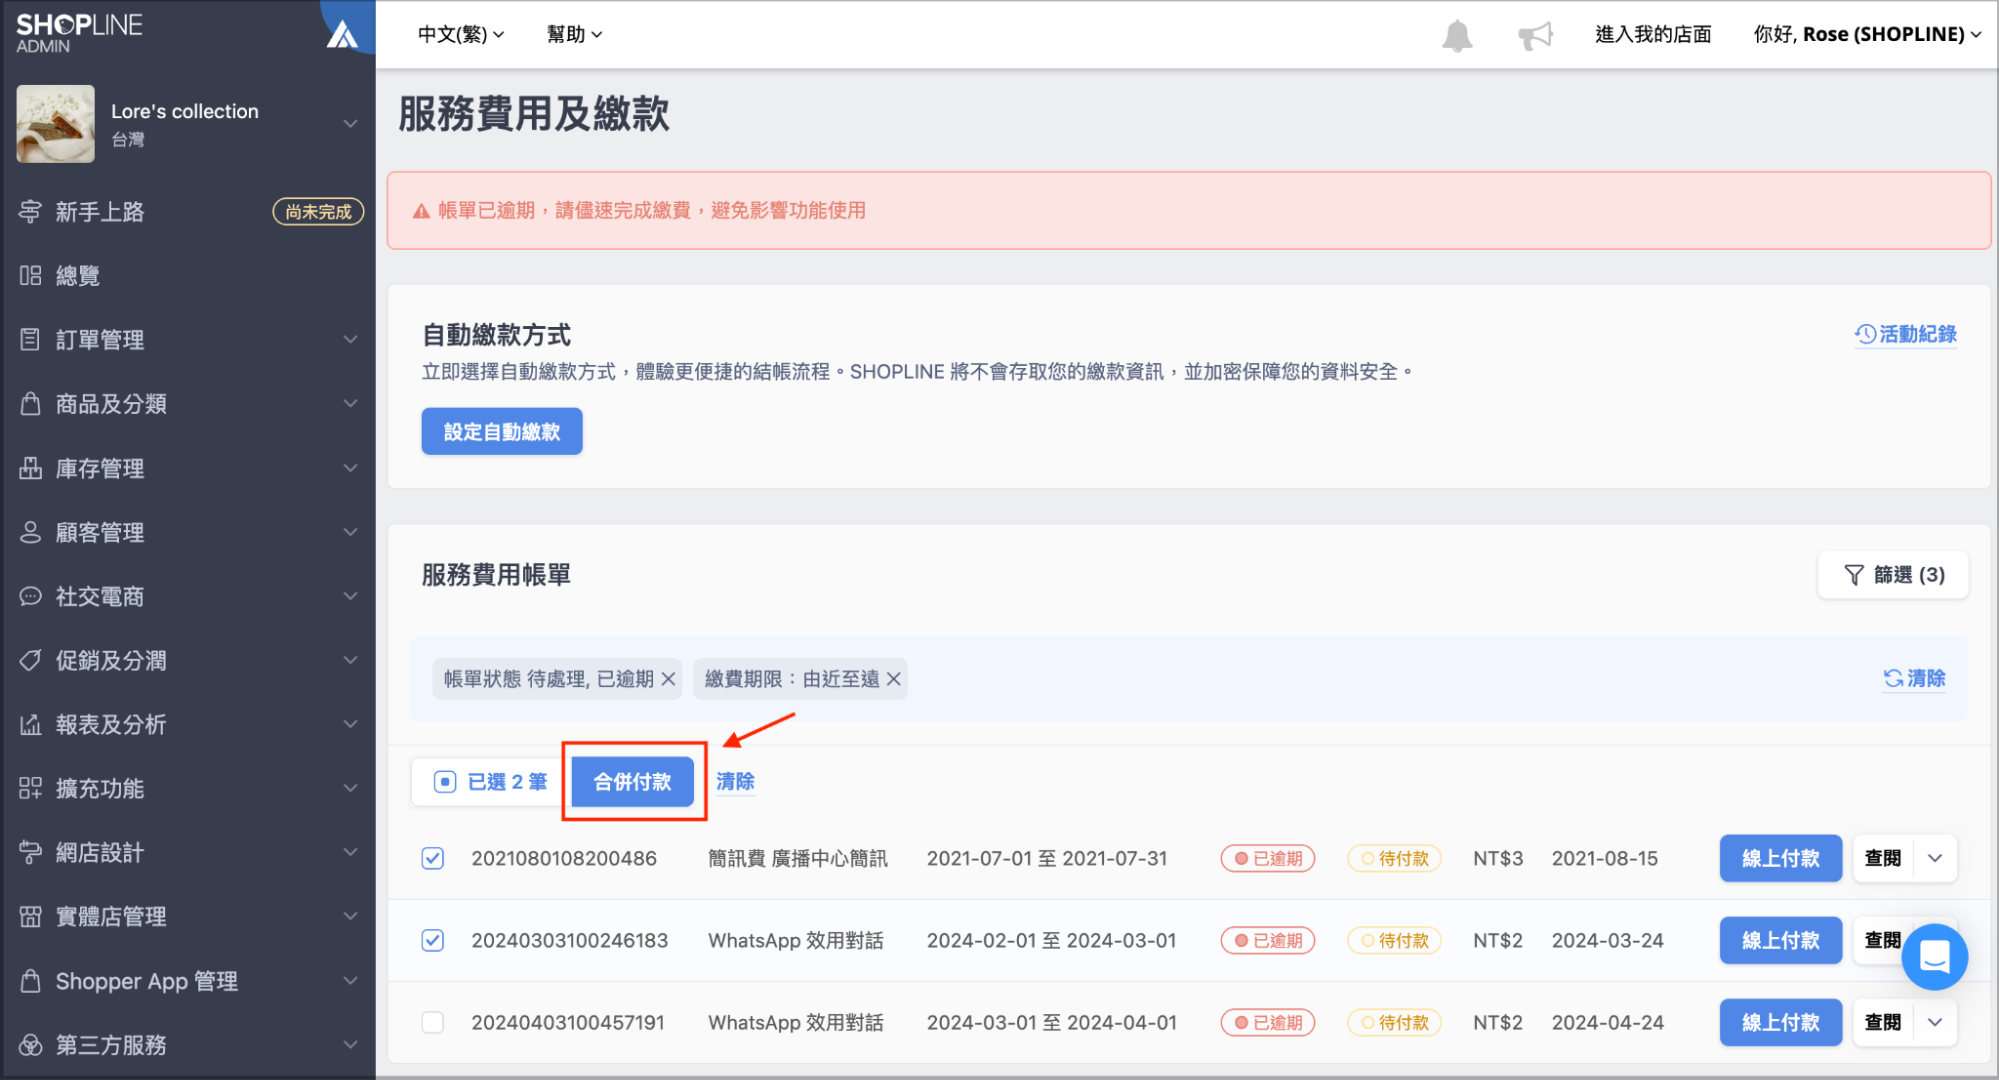Click the SHOPLINE Admin logo
Viewport: 1999px width, 1080px height.
click(79, 32)
